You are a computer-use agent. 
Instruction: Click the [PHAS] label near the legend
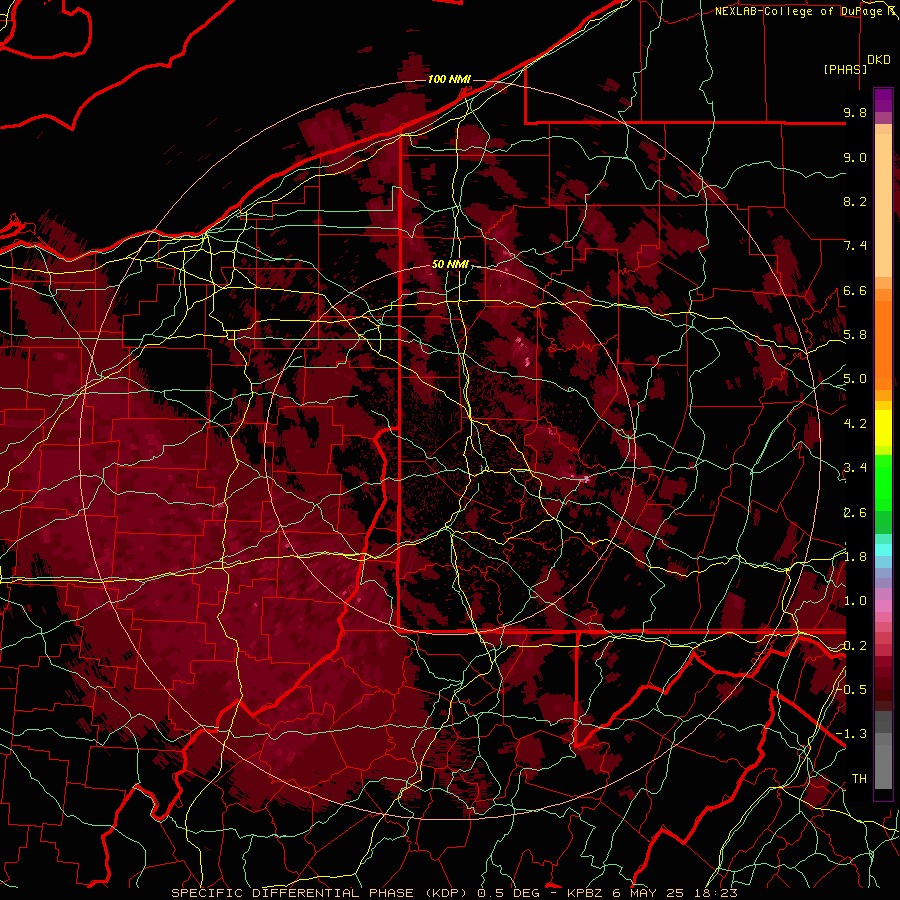(x=845, y=69)
